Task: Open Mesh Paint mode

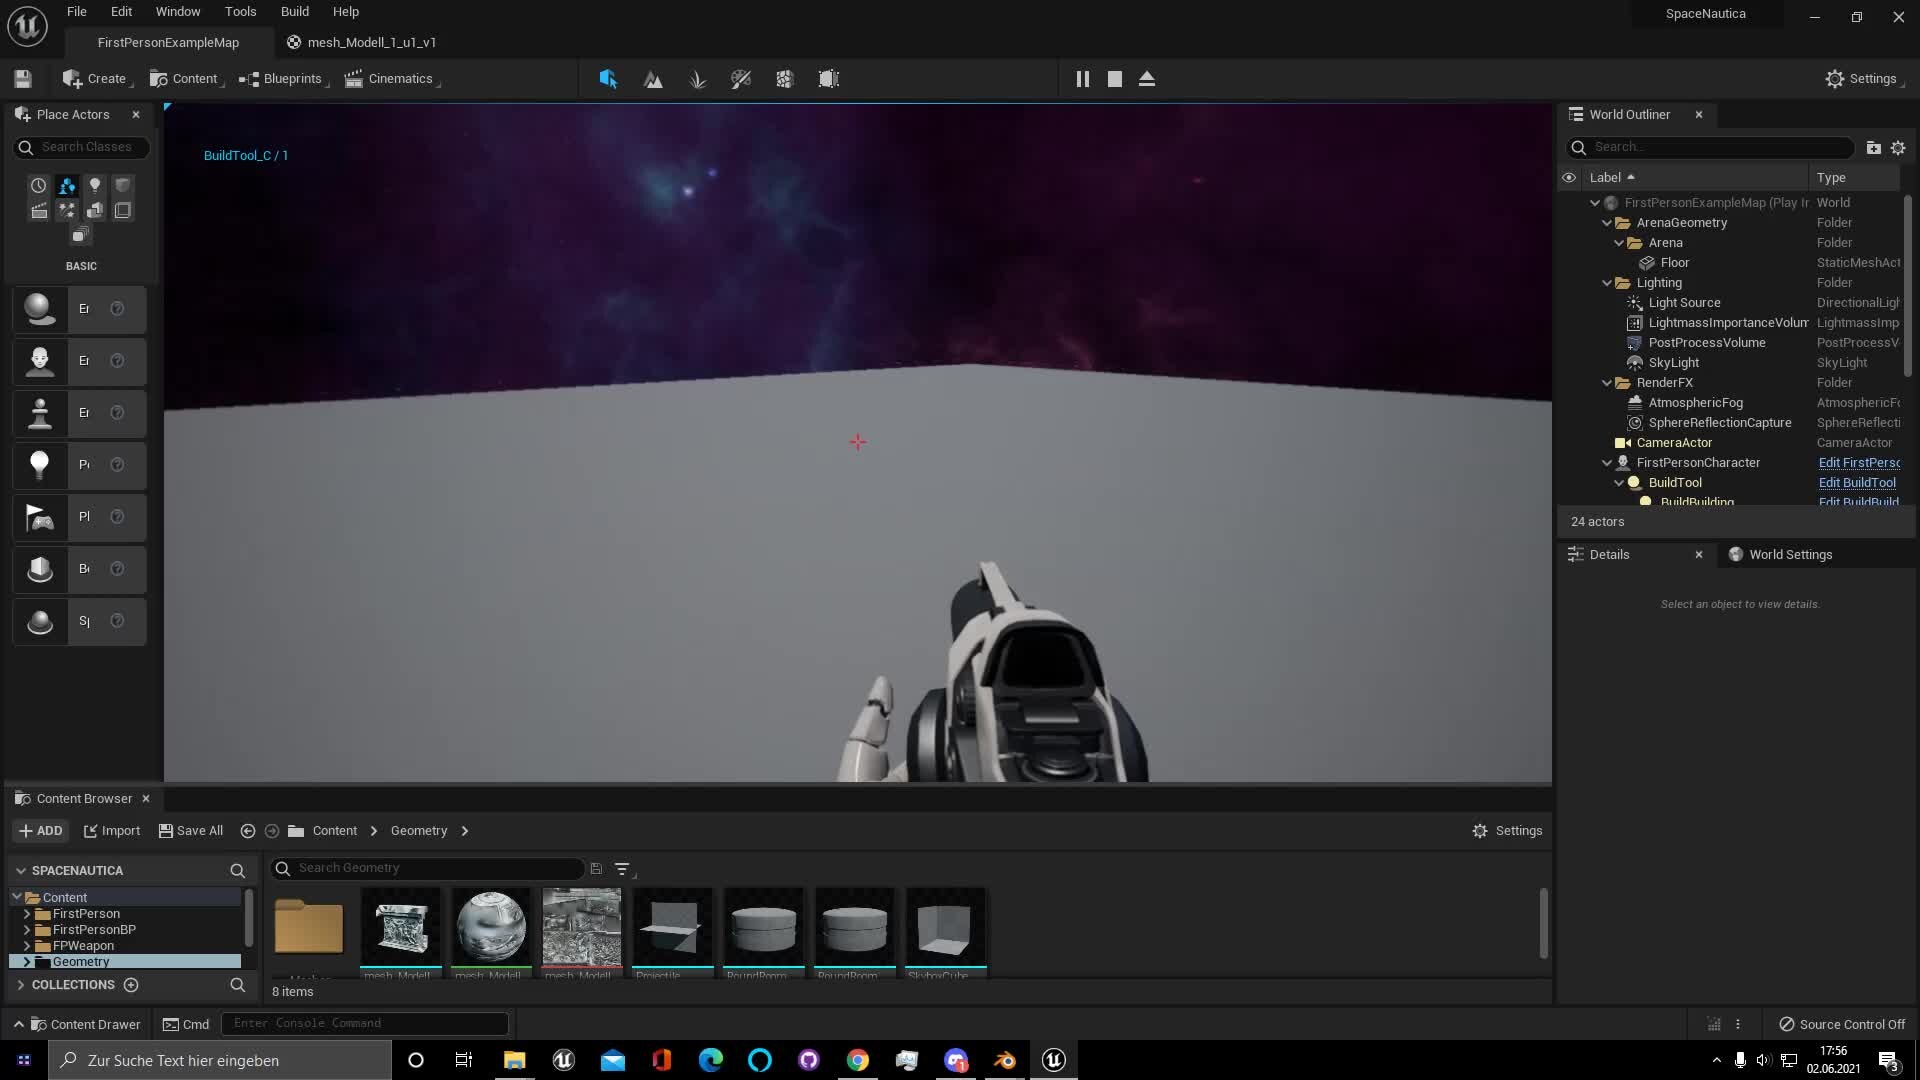Action: point(741,79)
